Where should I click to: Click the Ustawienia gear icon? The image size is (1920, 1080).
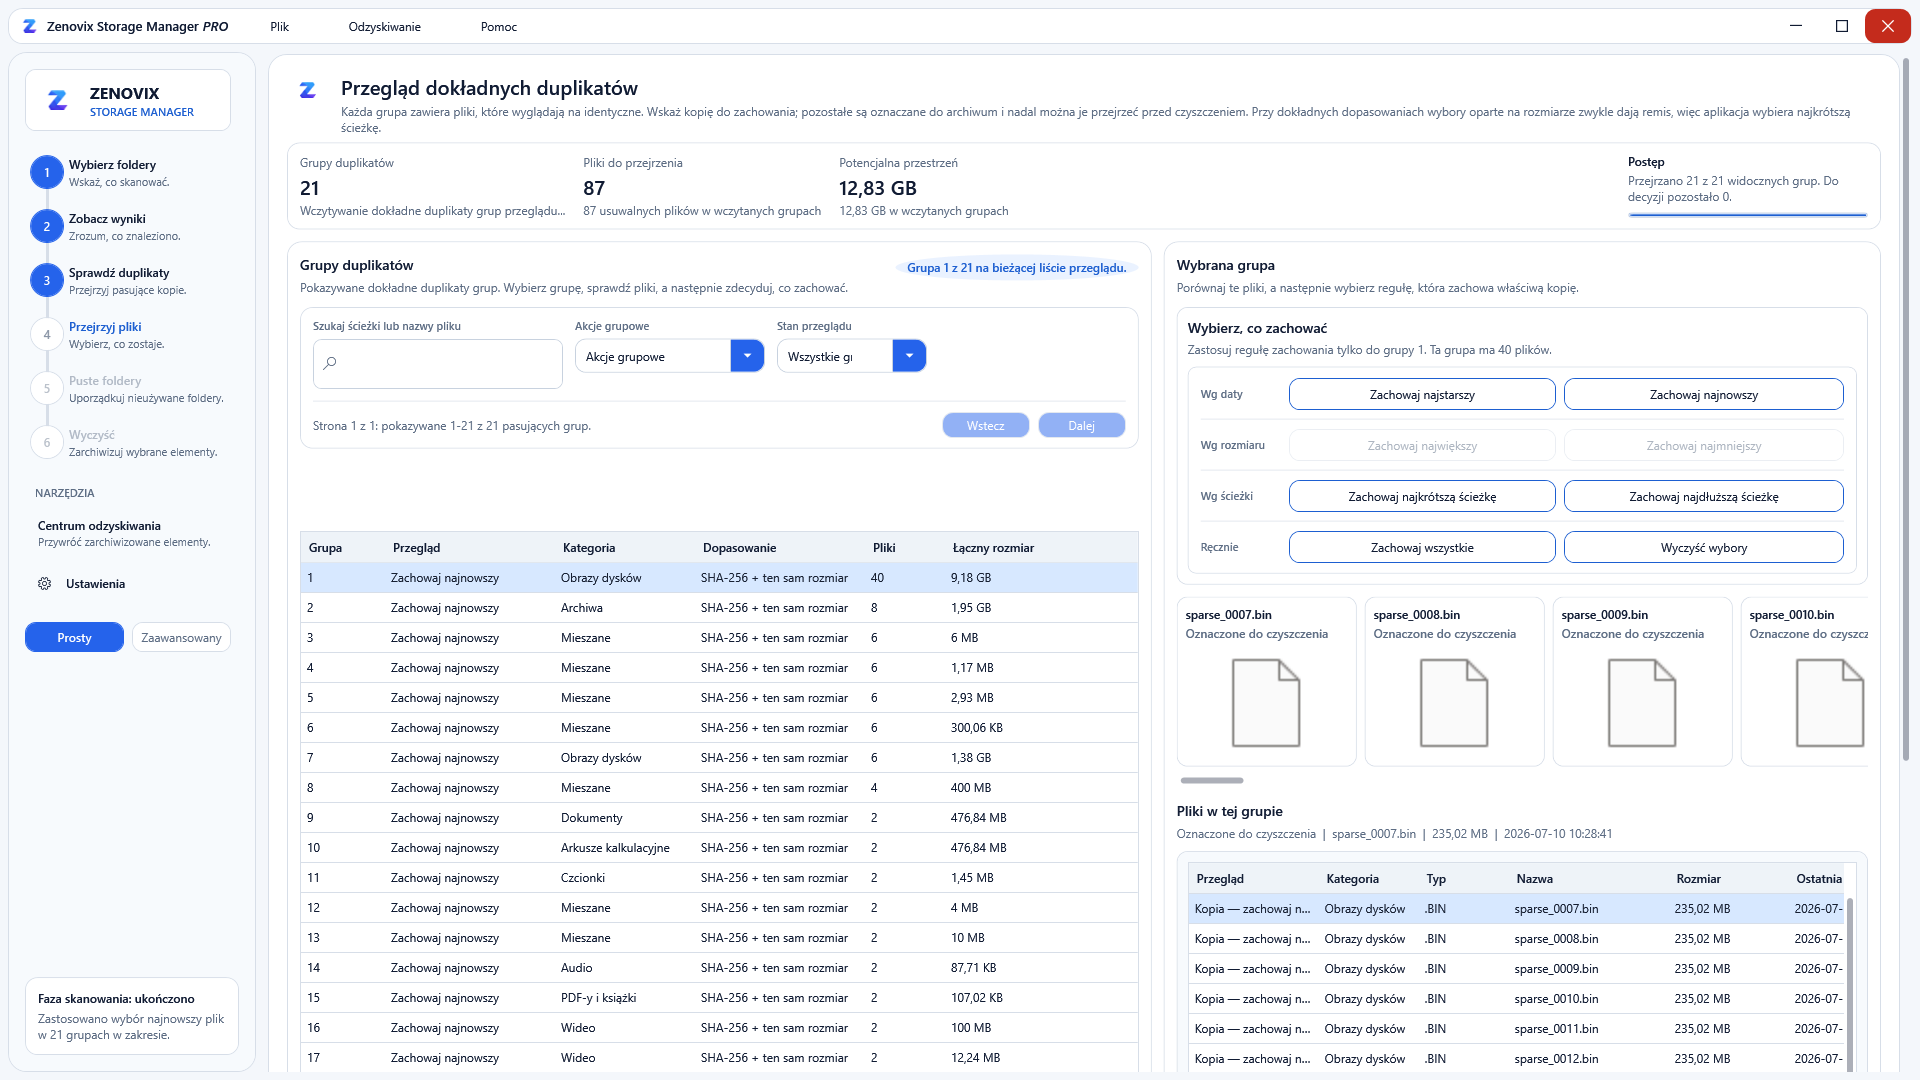(45, 584)
